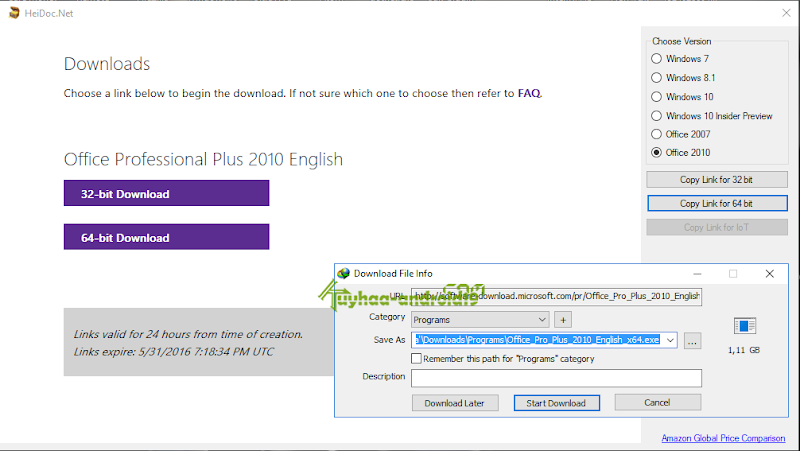800x451 pixels.
Task: Minimize the Download File Info dialog
Action: coord(697,274)
